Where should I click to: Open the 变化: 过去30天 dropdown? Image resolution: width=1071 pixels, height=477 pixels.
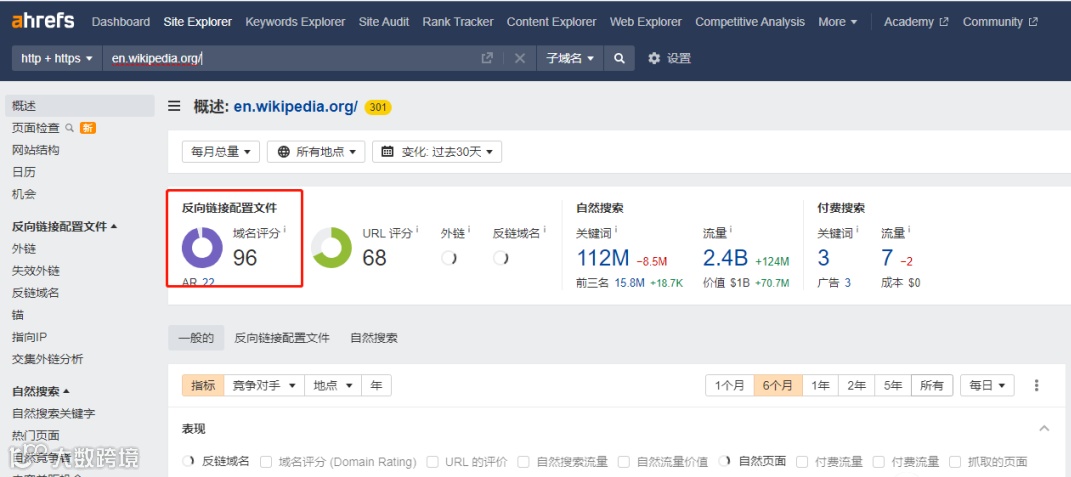437,152
